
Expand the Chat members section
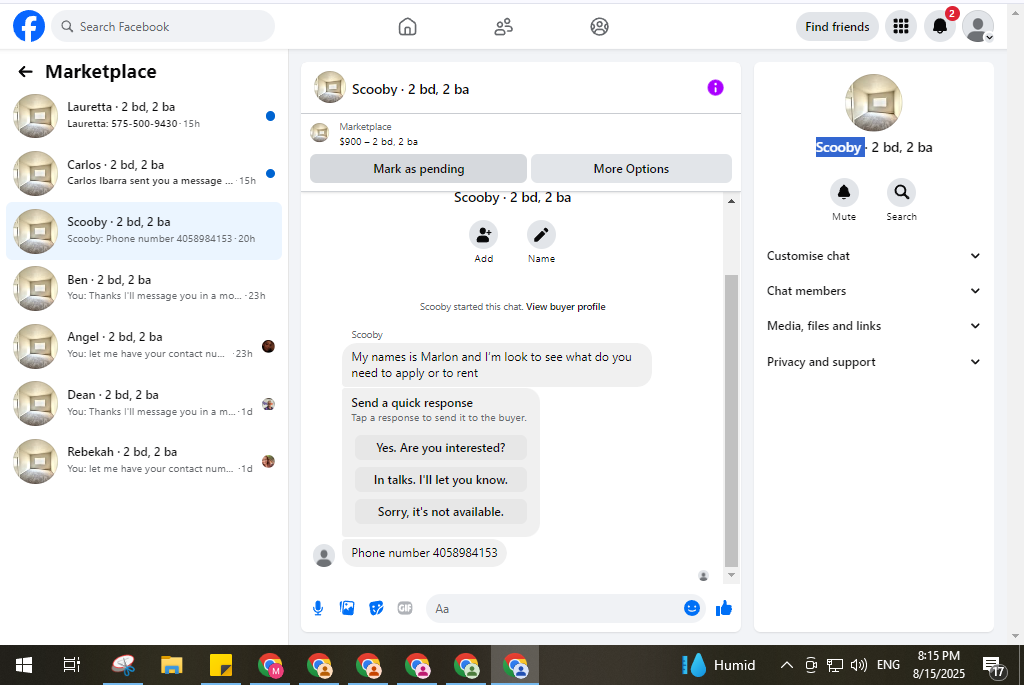pyautogui.click(x=874, y=291)
